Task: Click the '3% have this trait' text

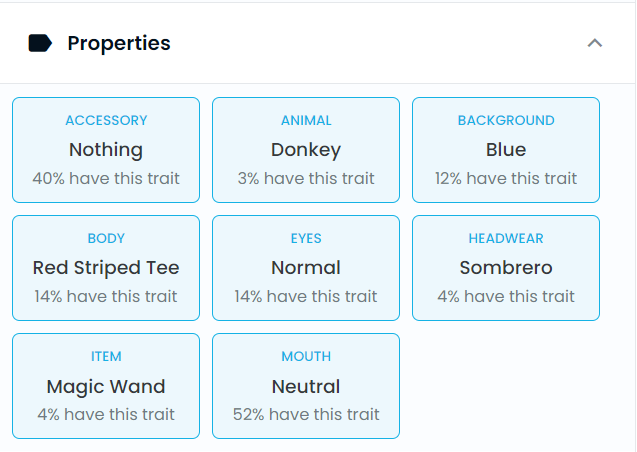Action: (306, 178)
